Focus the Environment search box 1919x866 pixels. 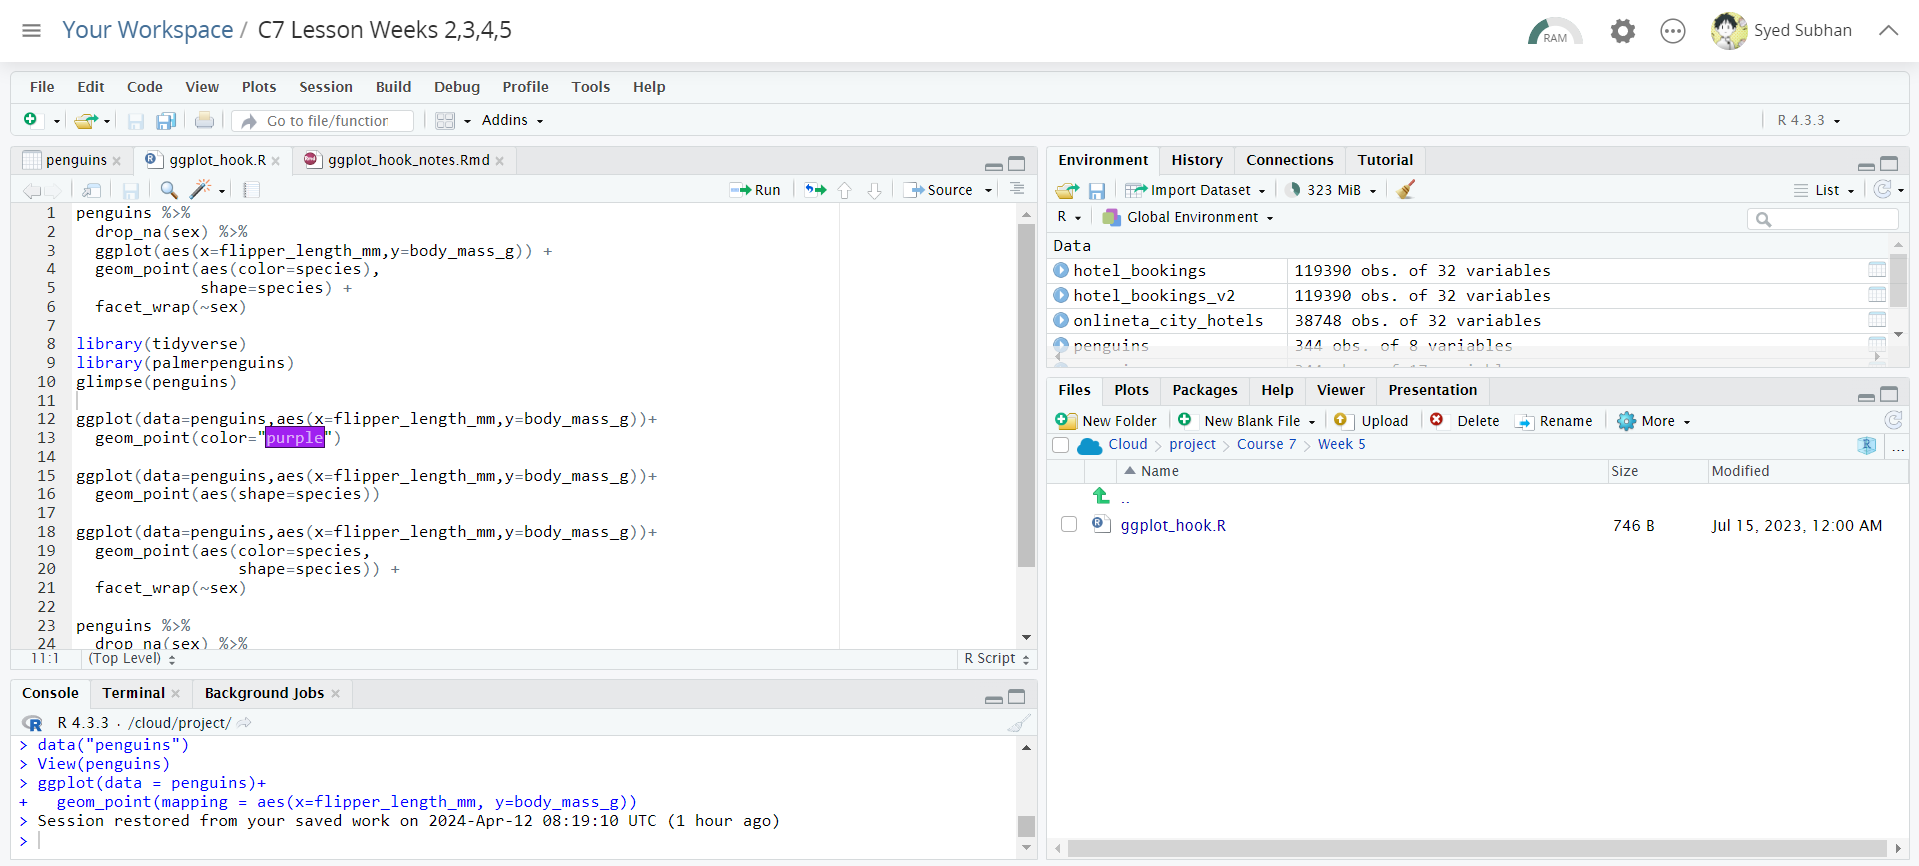pyautogui.click(x=1822, y=219)
